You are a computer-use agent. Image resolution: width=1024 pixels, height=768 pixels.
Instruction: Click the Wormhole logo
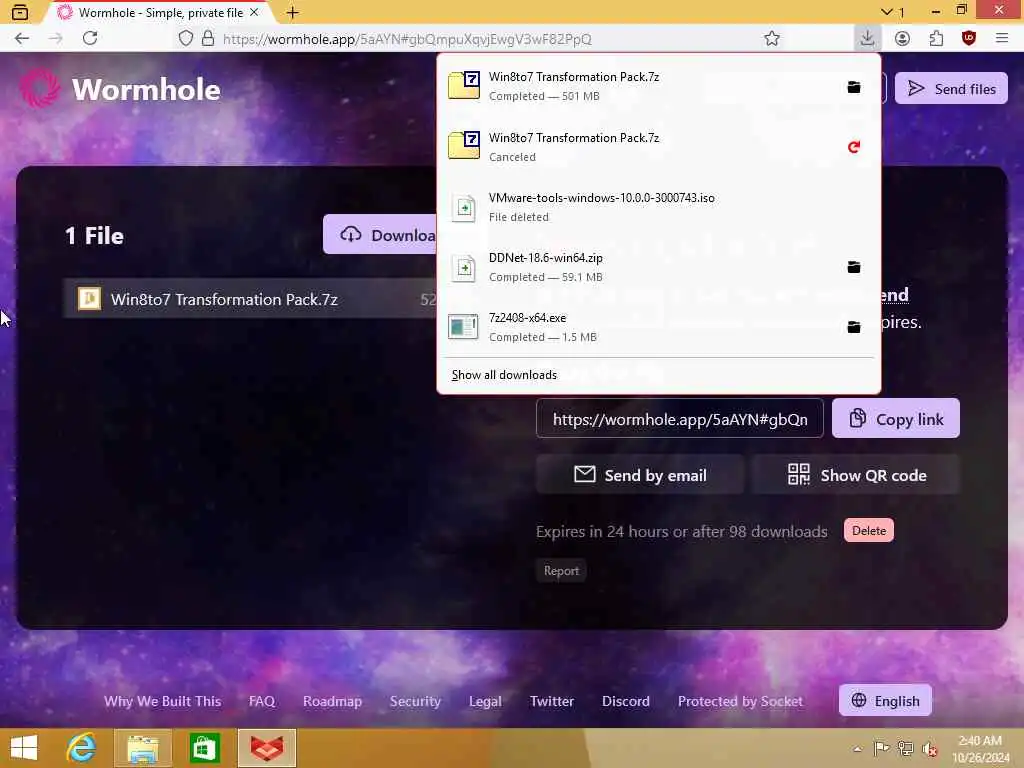120,89
